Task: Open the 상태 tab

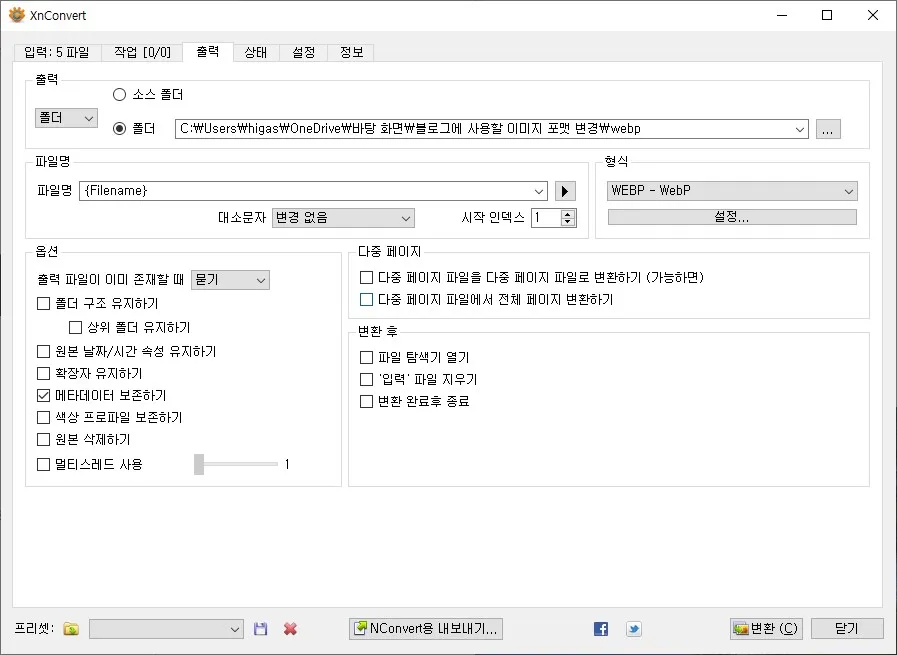Action: [256, 53]
